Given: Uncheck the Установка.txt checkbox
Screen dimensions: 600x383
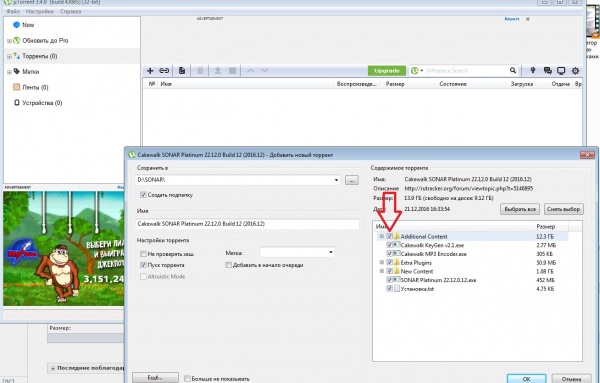Looking at the screenshot, I should 389,289.
